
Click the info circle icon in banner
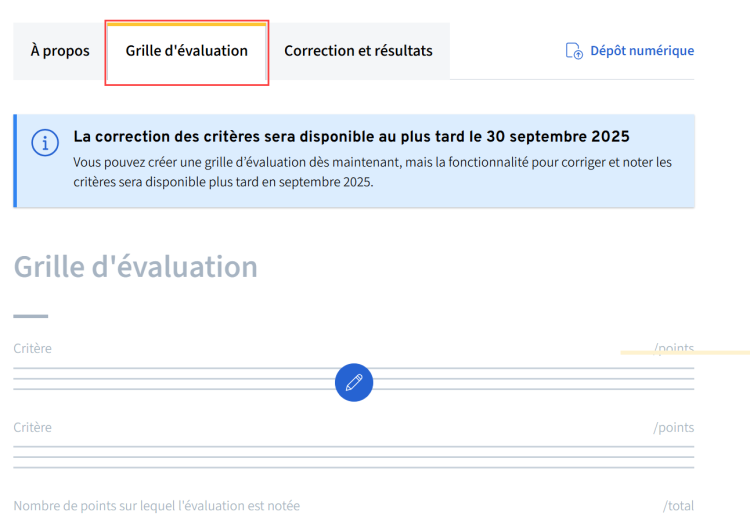coord(45,143)
